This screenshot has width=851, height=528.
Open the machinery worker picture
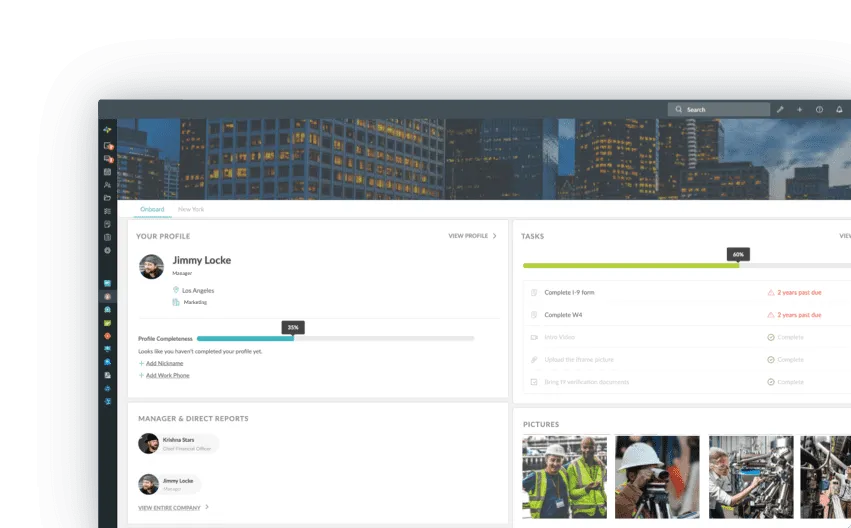[751, 477]
